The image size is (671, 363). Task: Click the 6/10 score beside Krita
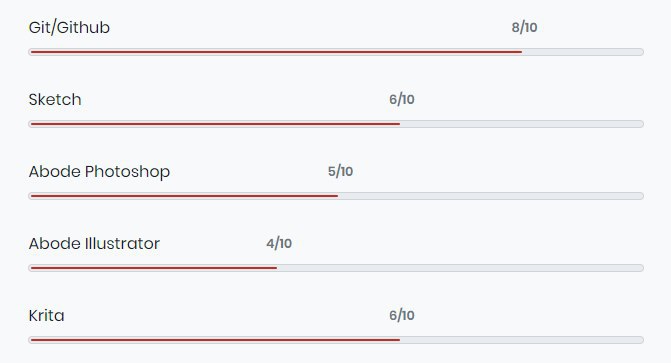(x=402, y=315)
